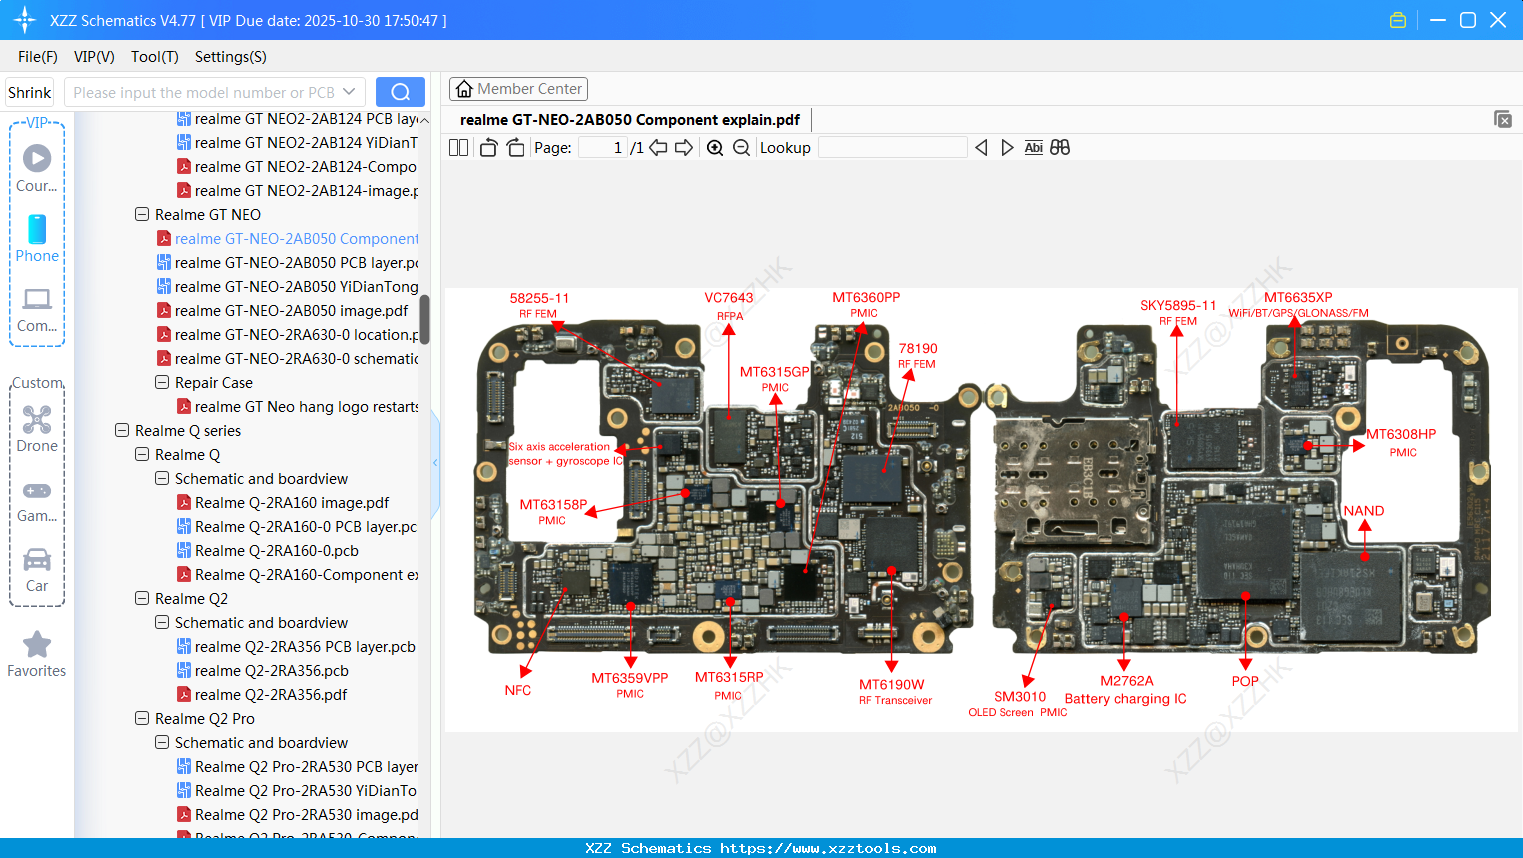The width and height of the screenshot is (1523, 858).
Task: Zoom in on the PDF
Action: (x=715, y=148)
